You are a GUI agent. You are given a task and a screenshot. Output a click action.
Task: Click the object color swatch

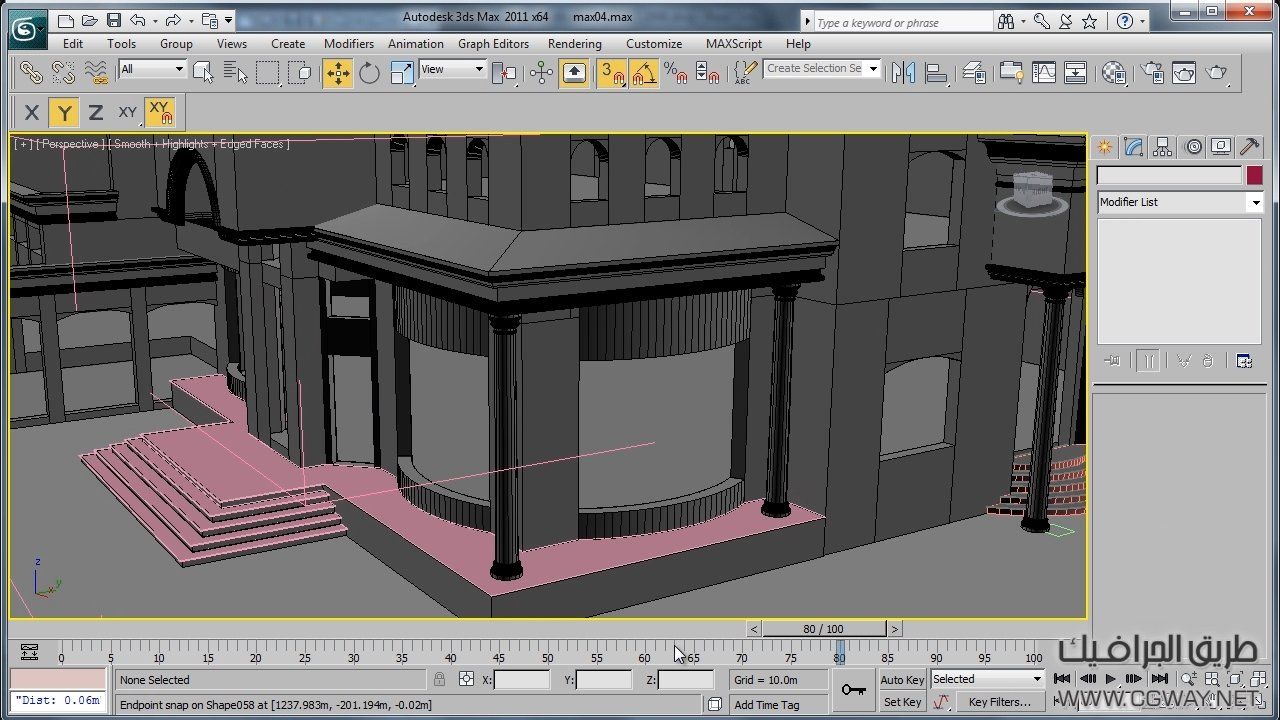click(x=1254, y=175)
